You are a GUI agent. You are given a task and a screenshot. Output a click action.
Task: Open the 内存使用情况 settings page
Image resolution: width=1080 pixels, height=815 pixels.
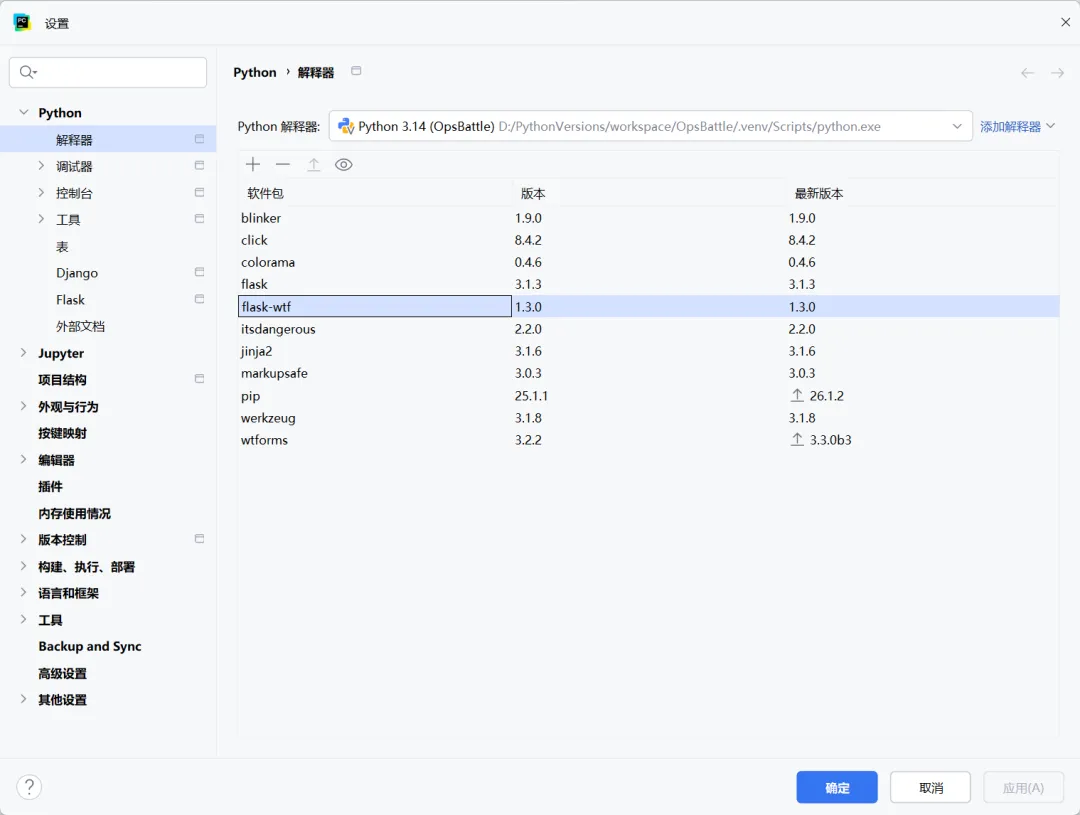[x=74, y=513]
